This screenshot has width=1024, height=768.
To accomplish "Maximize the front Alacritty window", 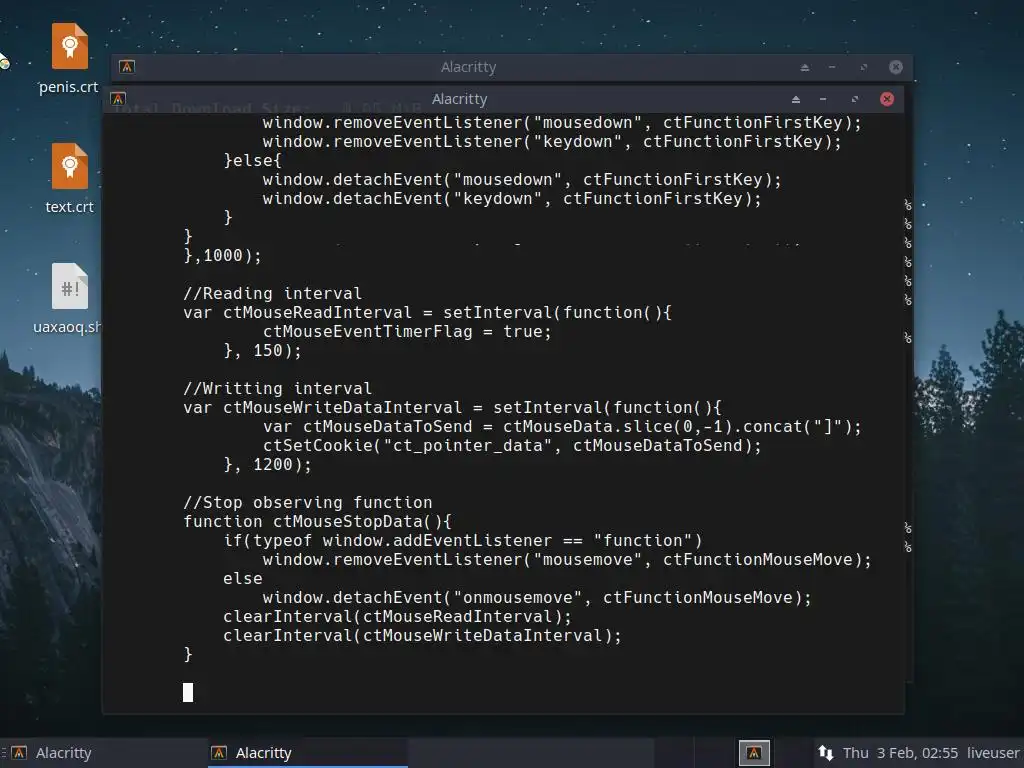I will (855, 99).
